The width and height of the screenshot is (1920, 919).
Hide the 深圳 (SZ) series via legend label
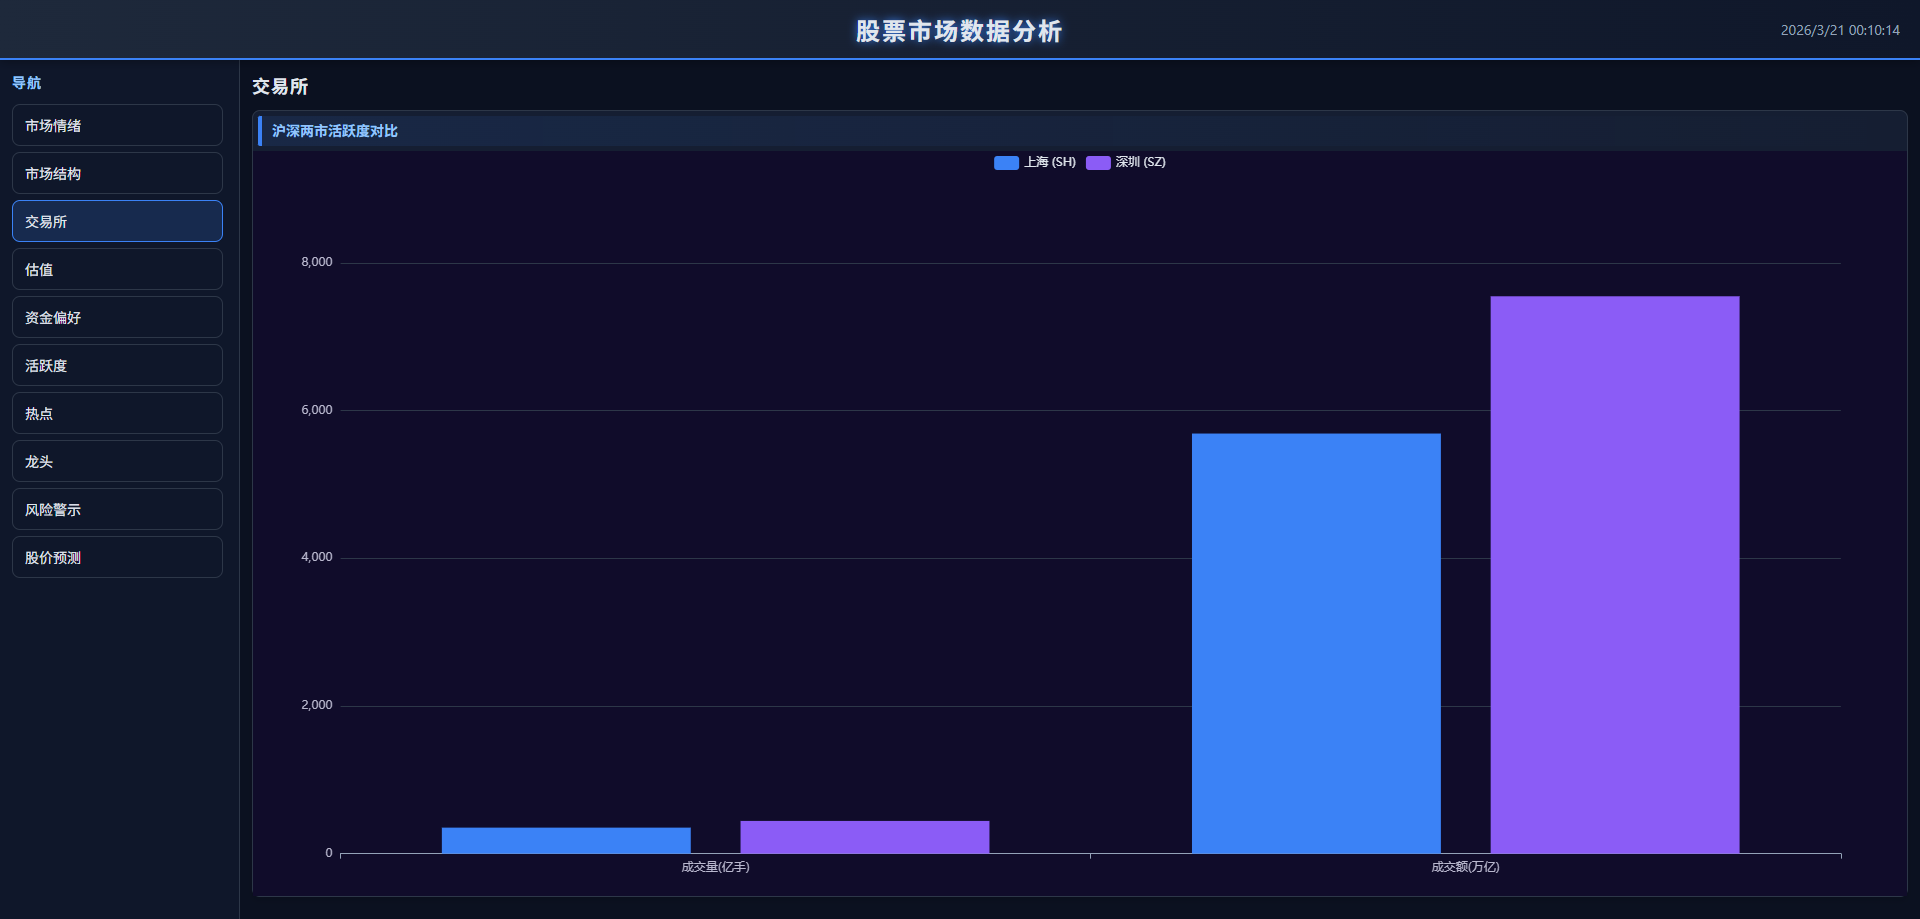pos(1140,162)
